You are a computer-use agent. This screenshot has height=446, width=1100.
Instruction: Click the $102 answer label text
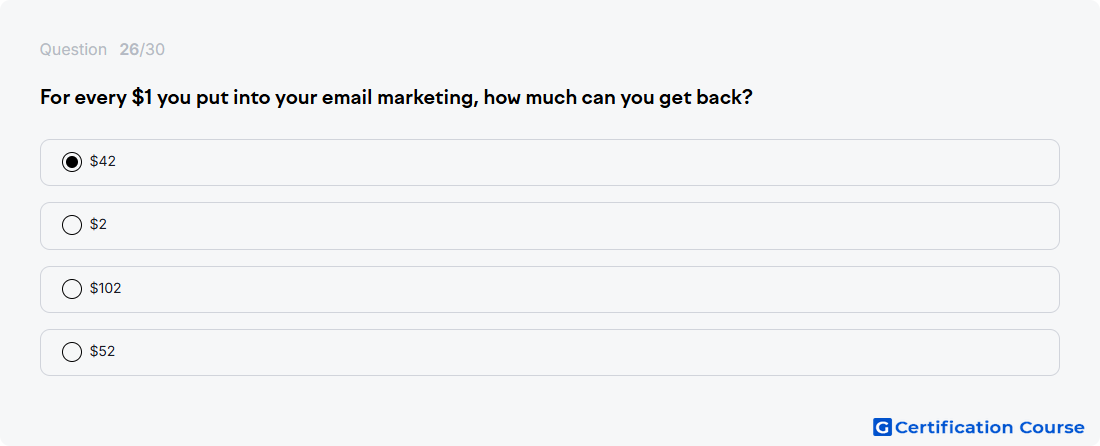click(x=105, y=288)
